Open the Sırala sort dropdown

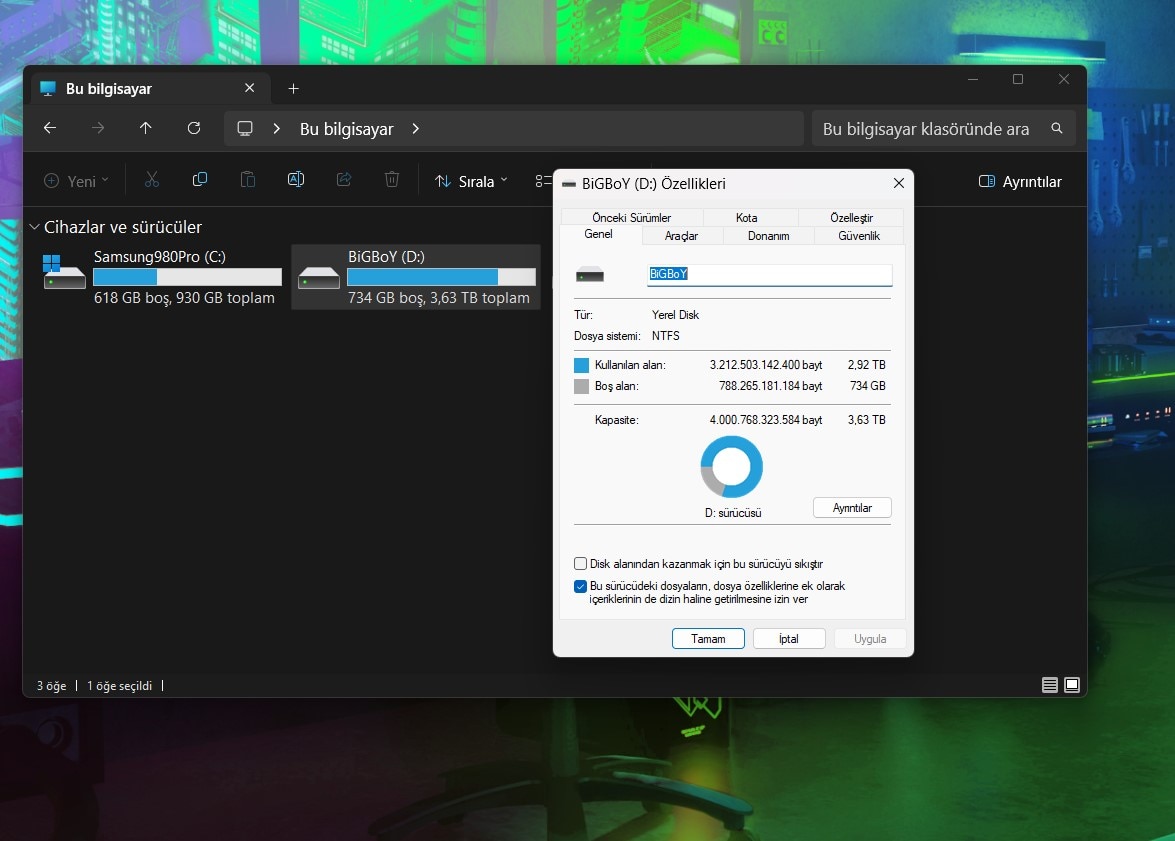pos(471,181)
